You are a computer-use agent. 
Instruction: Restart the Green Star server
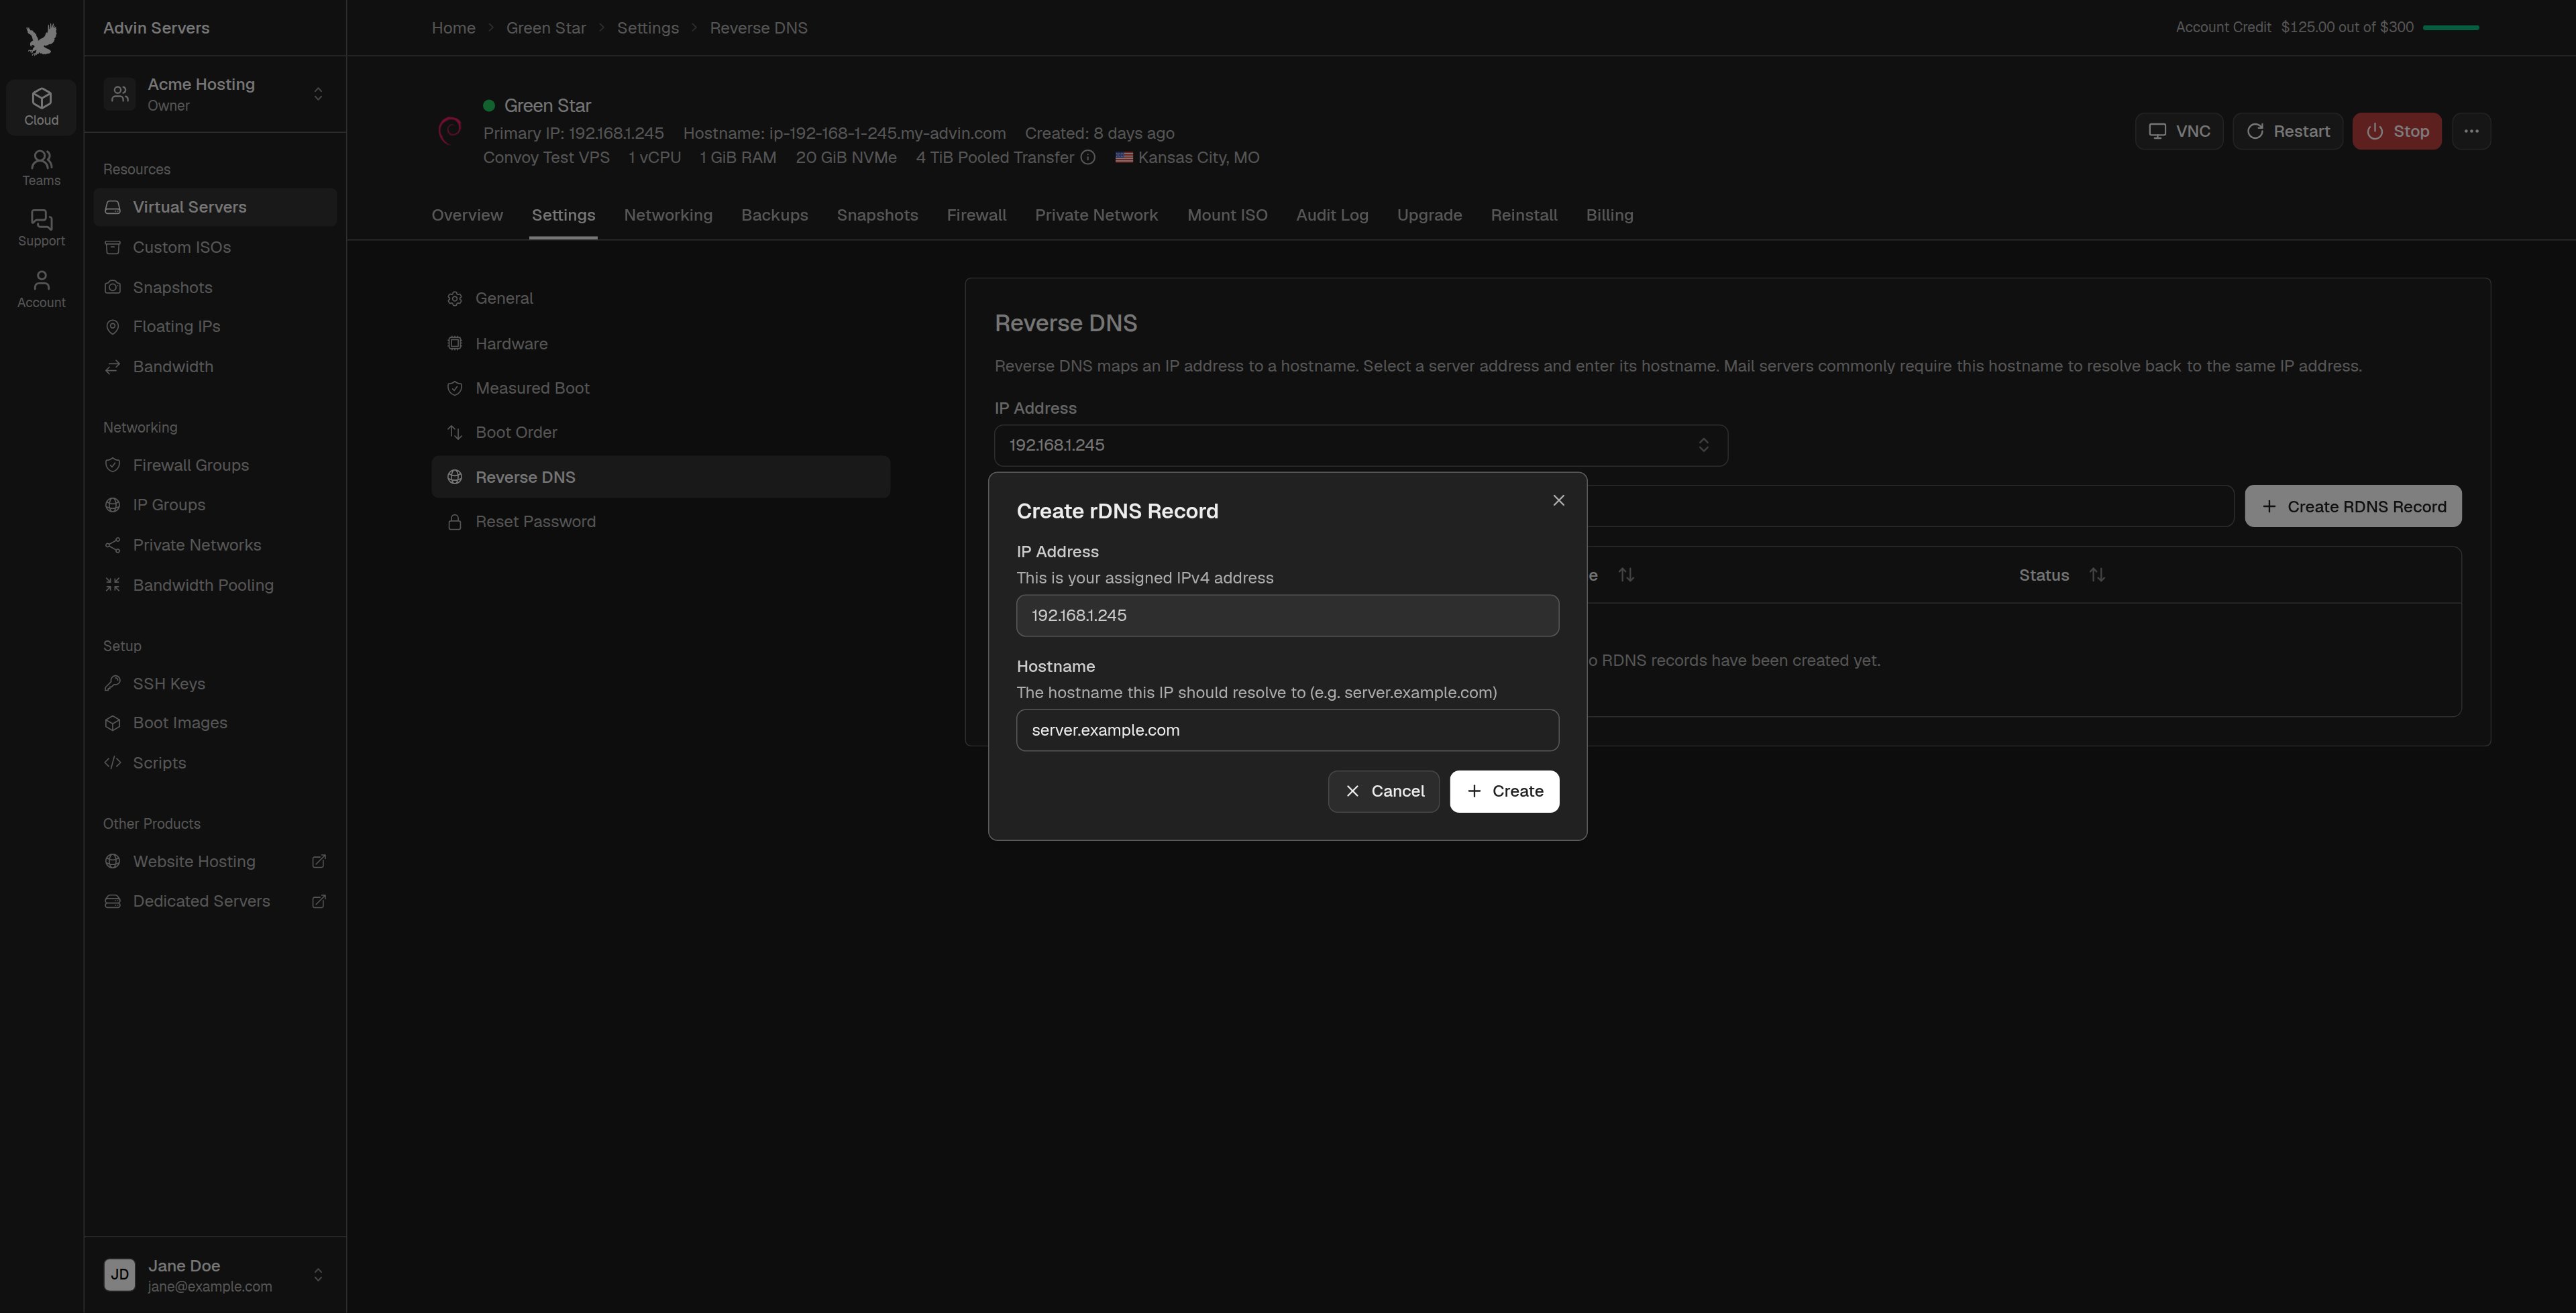pos(2288,131)
